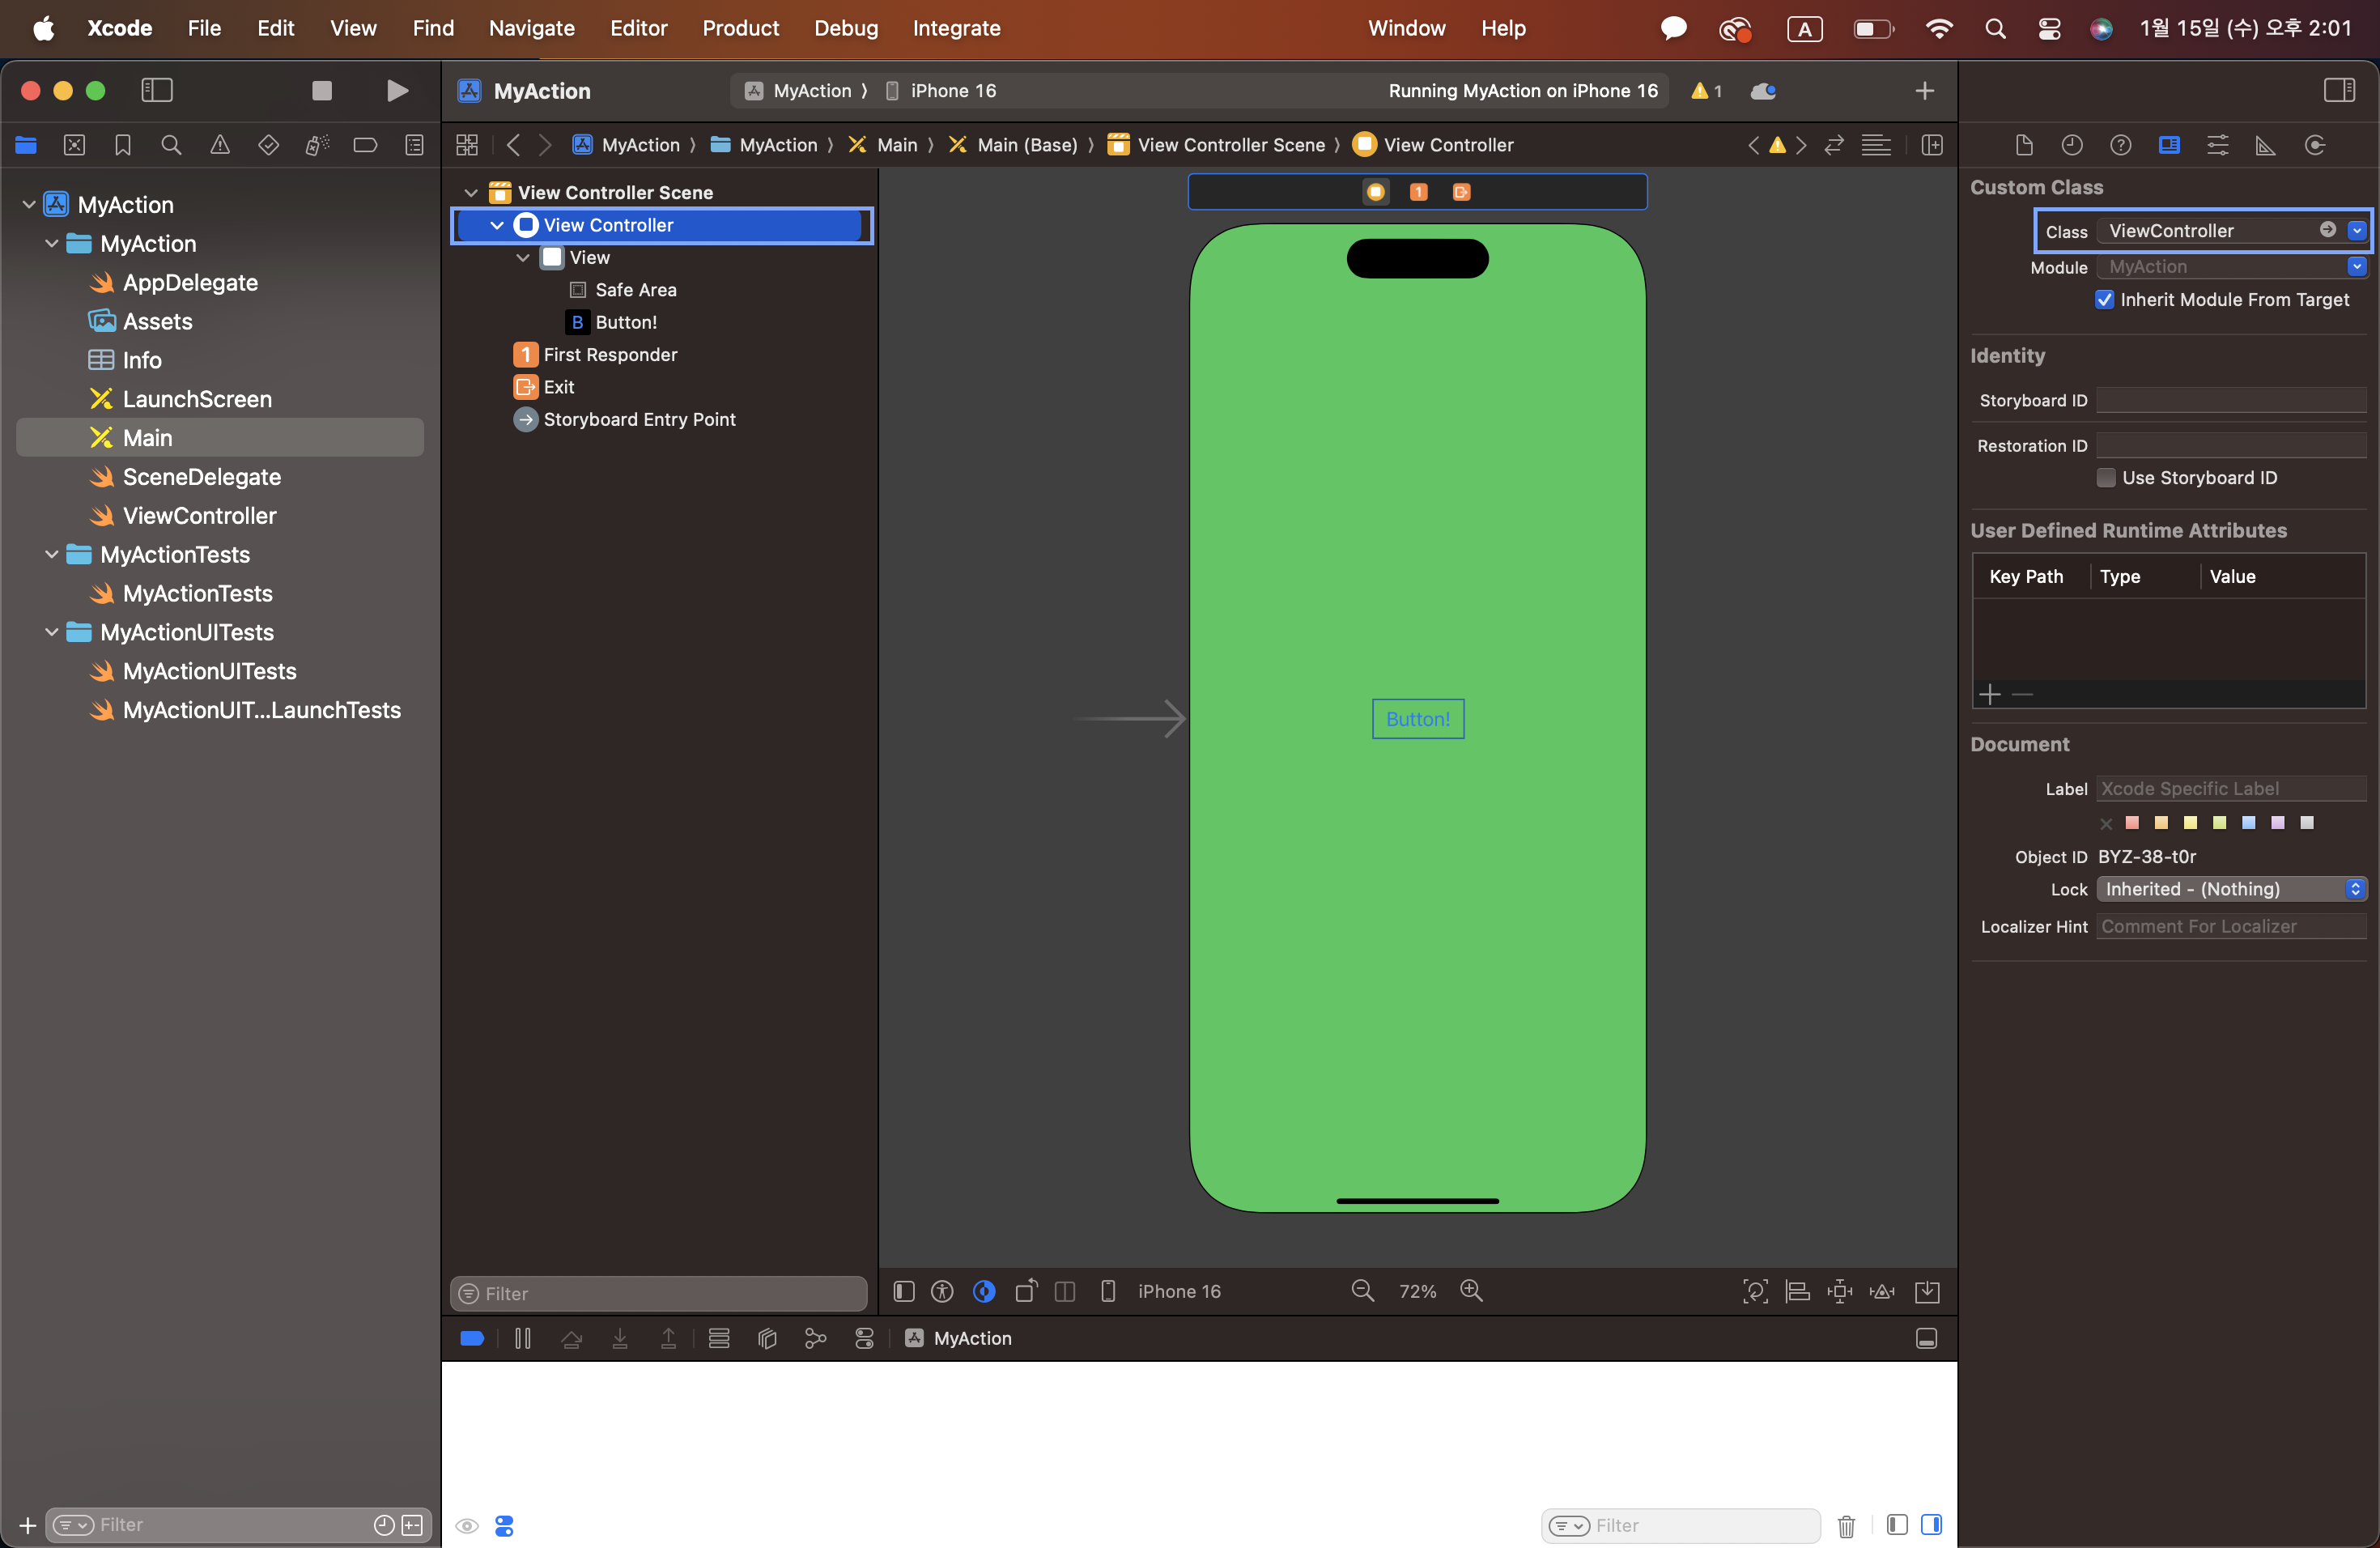2380x1548 pixels.
Task: Open the Find navigator
Action: point(171,145)
